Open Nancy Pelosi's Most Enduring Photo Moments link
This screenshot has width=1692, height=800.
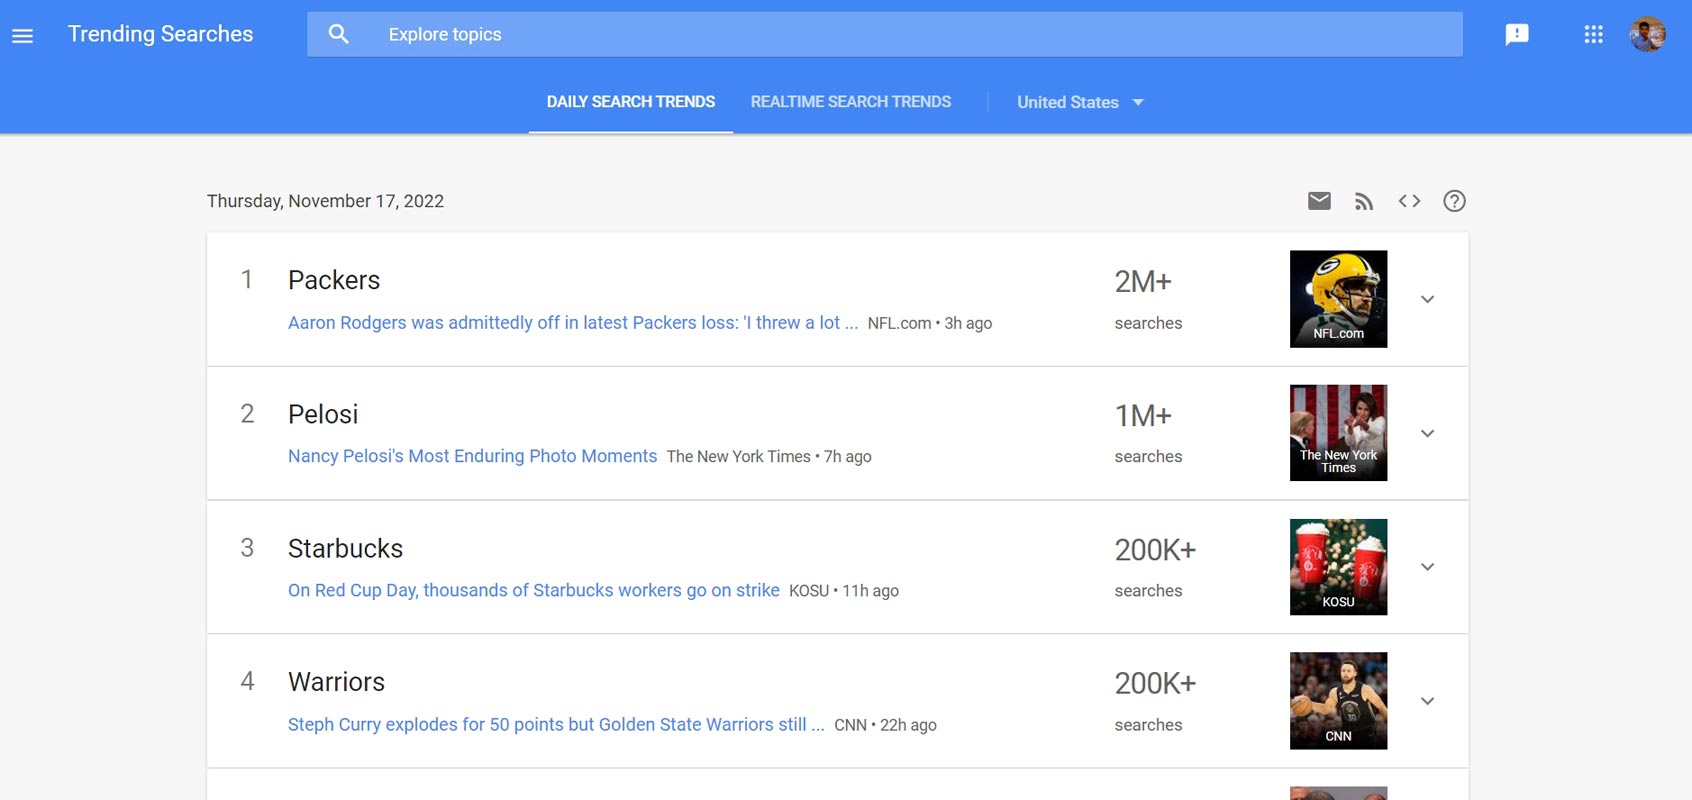click(x=472, y=456)
